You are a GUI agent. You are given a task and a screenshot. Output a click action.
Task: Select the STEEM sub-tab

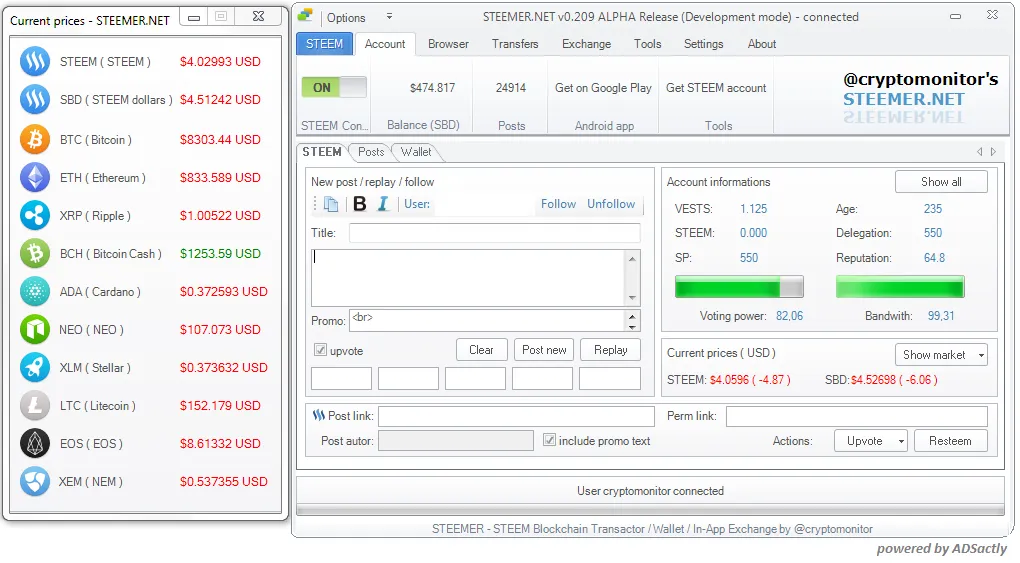(x=322, y=152)
